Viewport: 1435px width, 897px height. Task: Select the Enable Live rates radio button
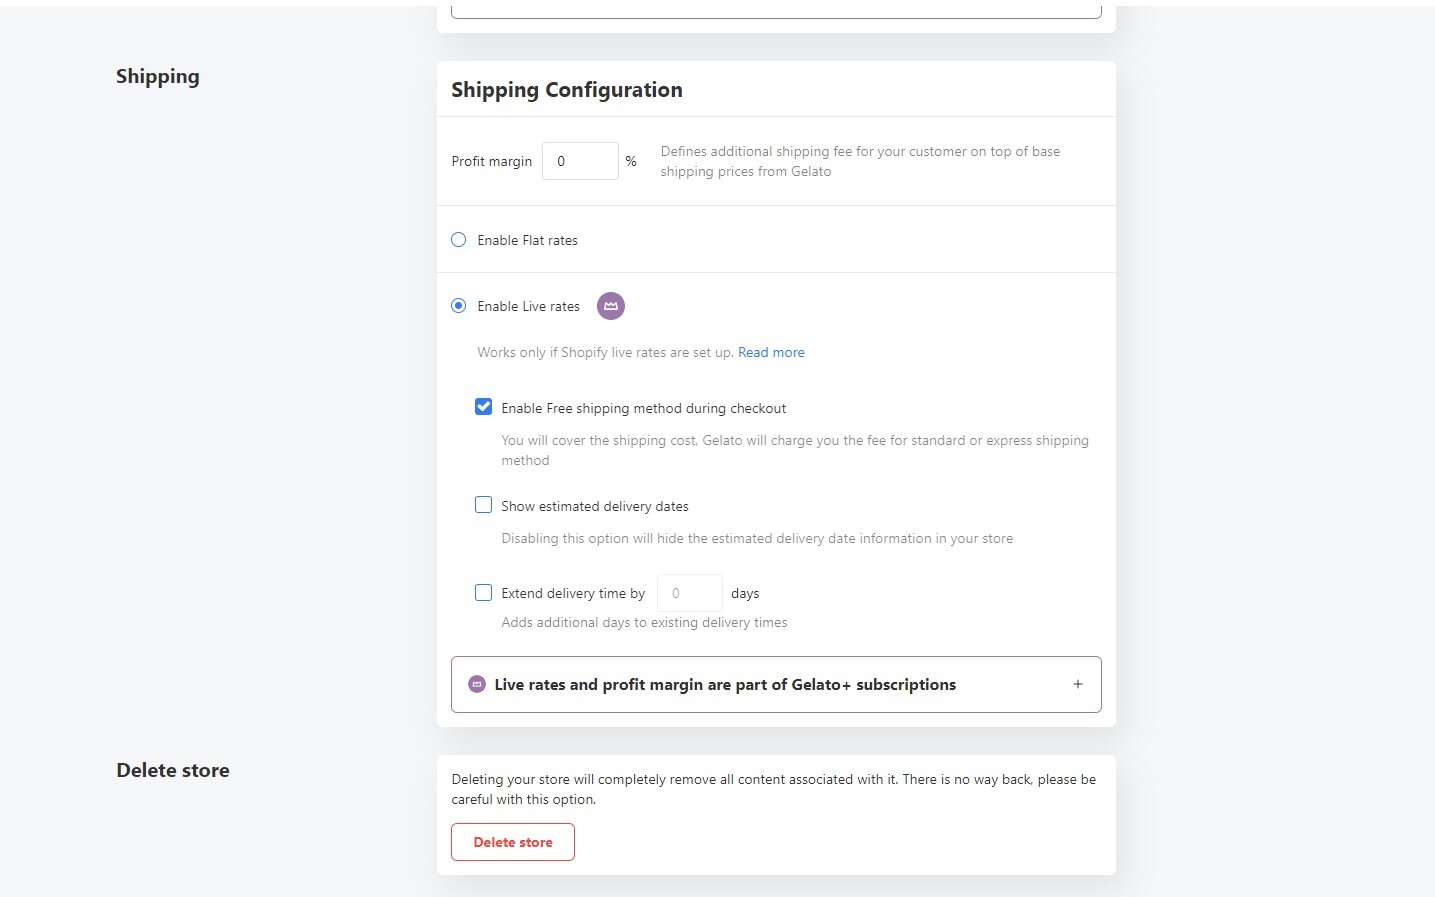pyautogui.click(x=459, y=306)
